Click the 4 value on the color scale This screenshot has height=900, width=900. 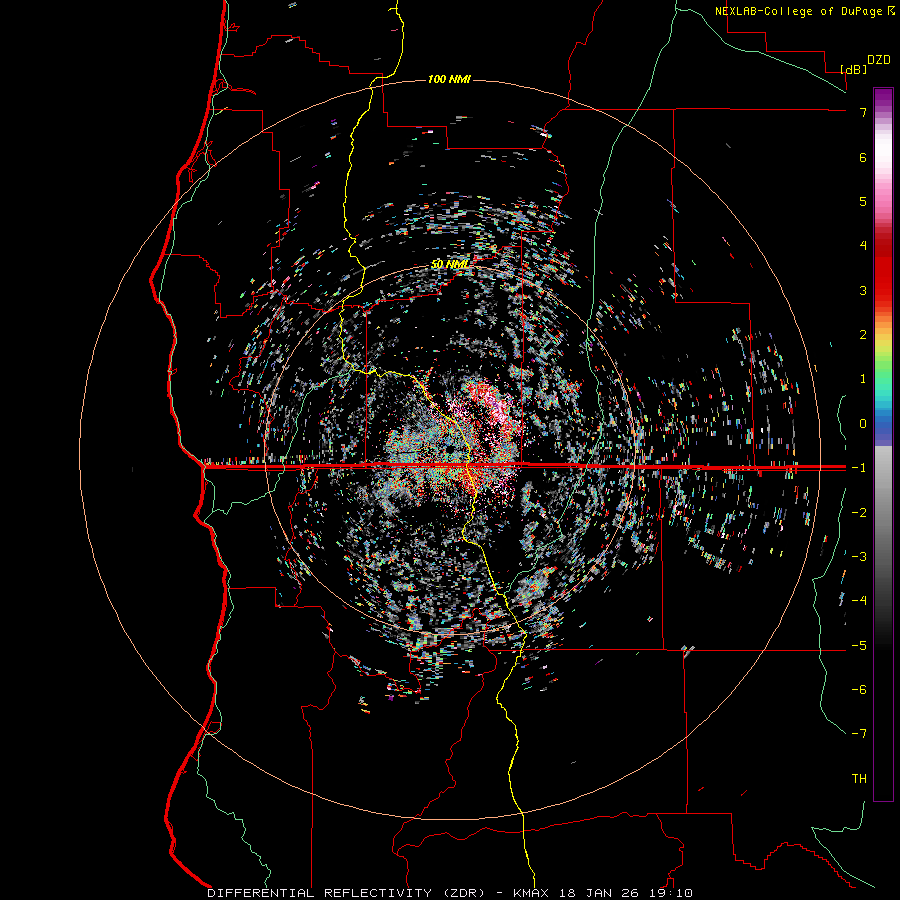(x=863, y=246)
